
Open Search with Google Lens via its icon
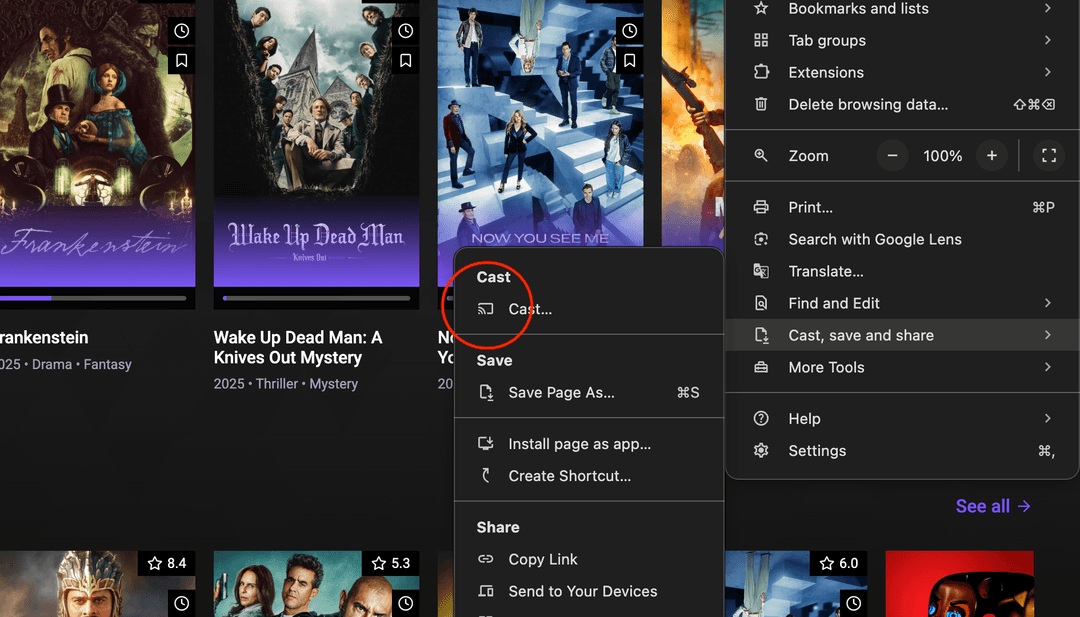click(x=761, y=239)
